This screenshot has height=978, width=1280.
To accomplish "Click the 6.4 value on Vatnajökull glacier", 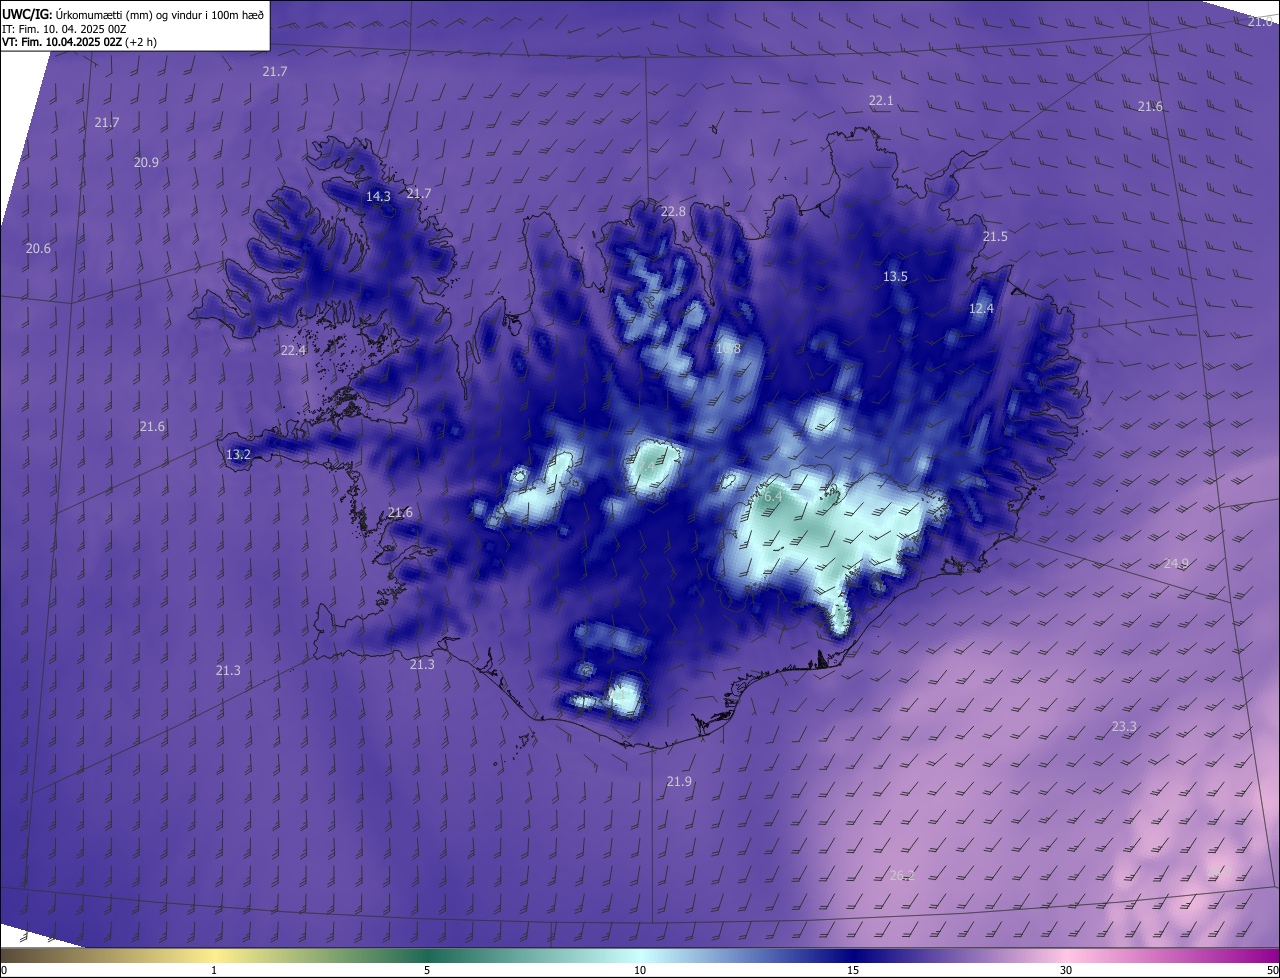I will [773, 496].
